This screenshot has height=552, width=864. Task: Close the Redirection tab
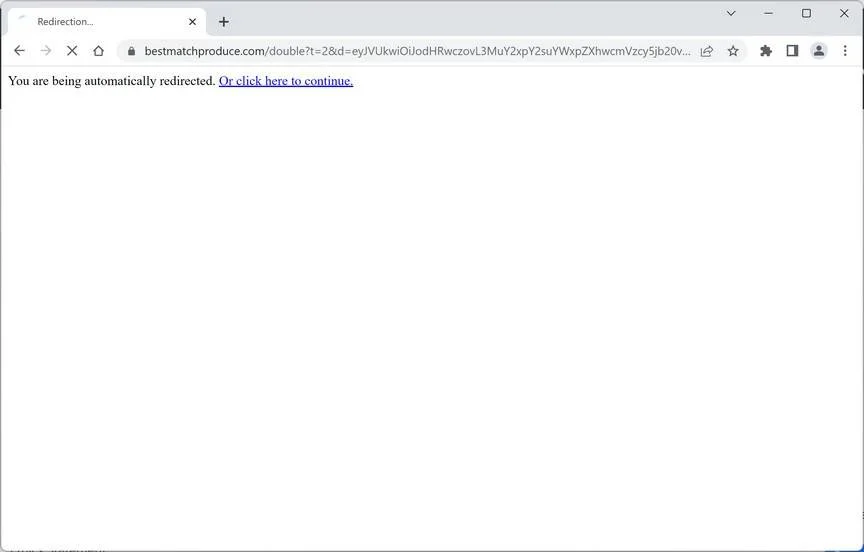[192, 22]
